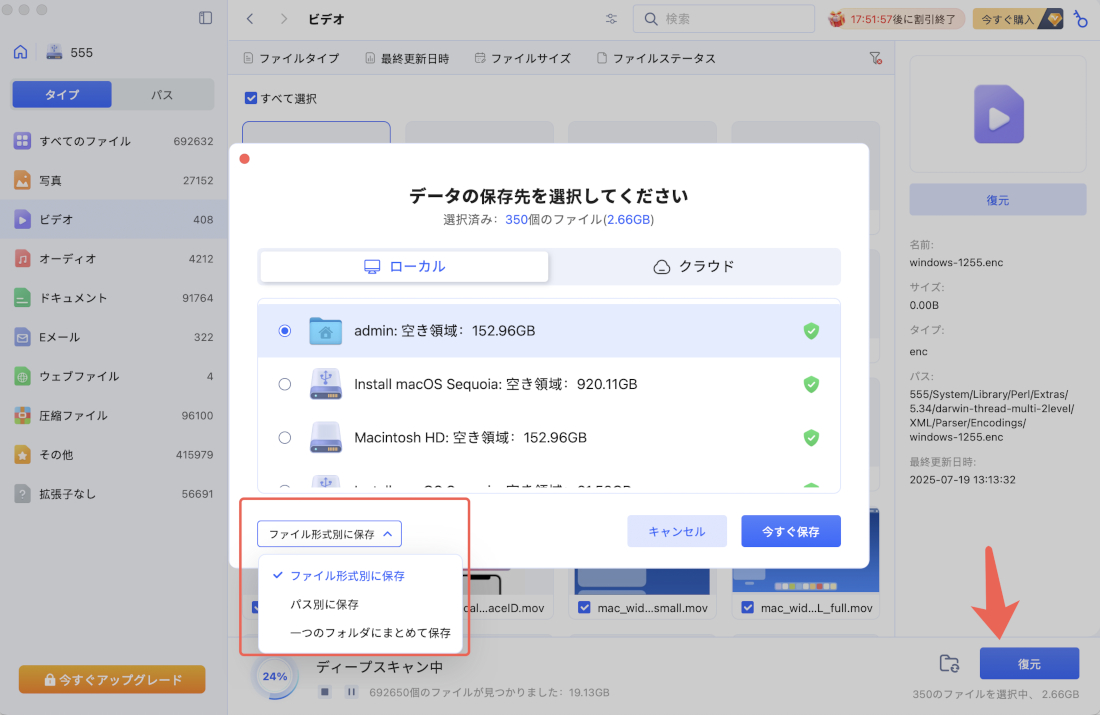Click the recovery folder icon beside 復元

(x=948, y=663)
